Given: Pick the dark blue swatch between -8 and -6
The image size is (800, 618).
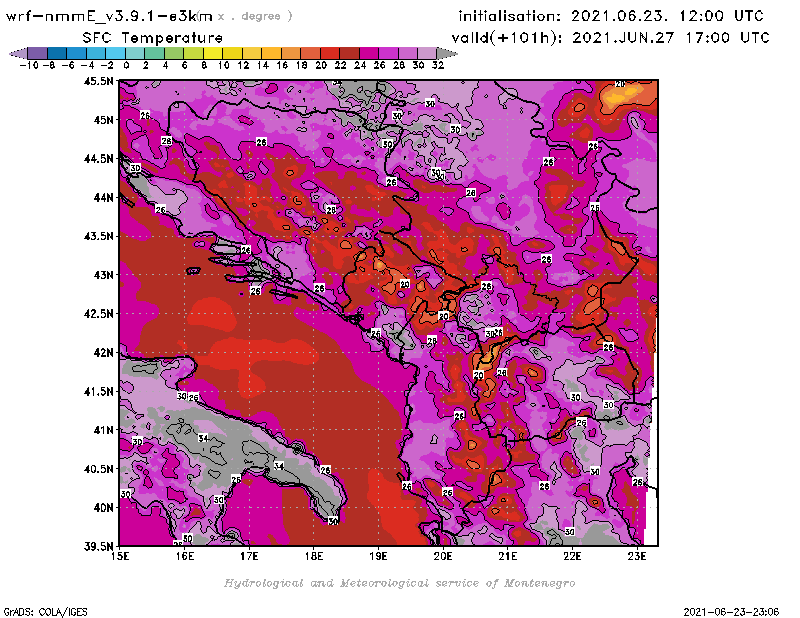Looking at the screenshot, I should [x=57, y=54].
